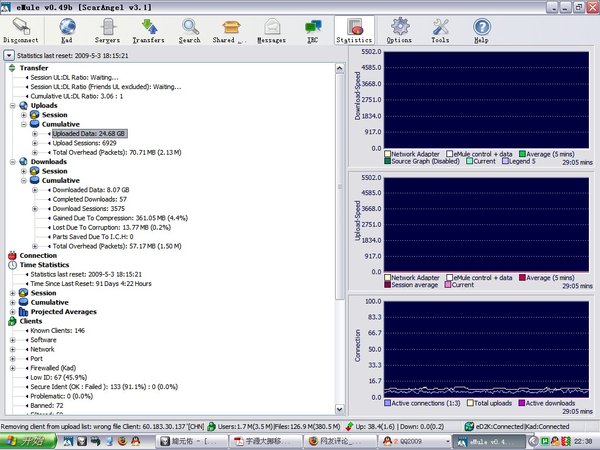Click the Downloads globe icon in tree
This screenshot has height=450, width=600.
tap(23, 161)
